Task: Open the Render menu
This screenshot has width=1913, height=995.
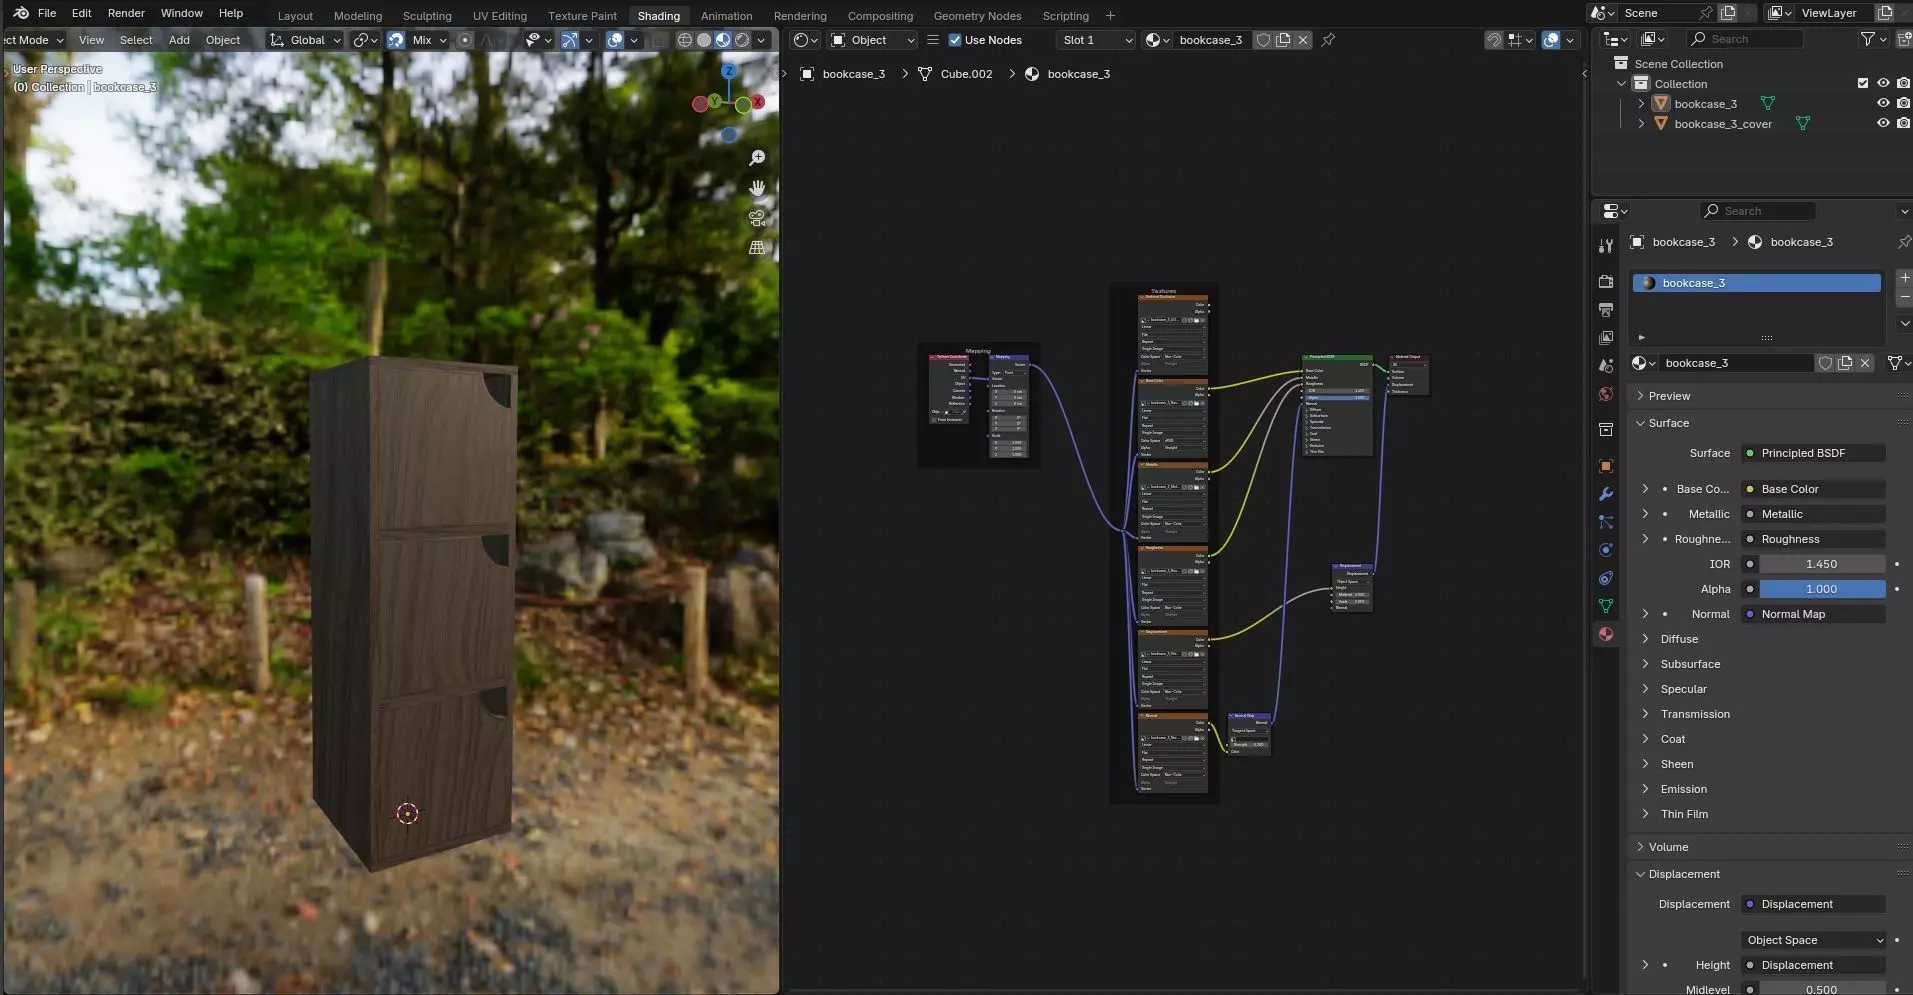Action: [x=126, y=13]
